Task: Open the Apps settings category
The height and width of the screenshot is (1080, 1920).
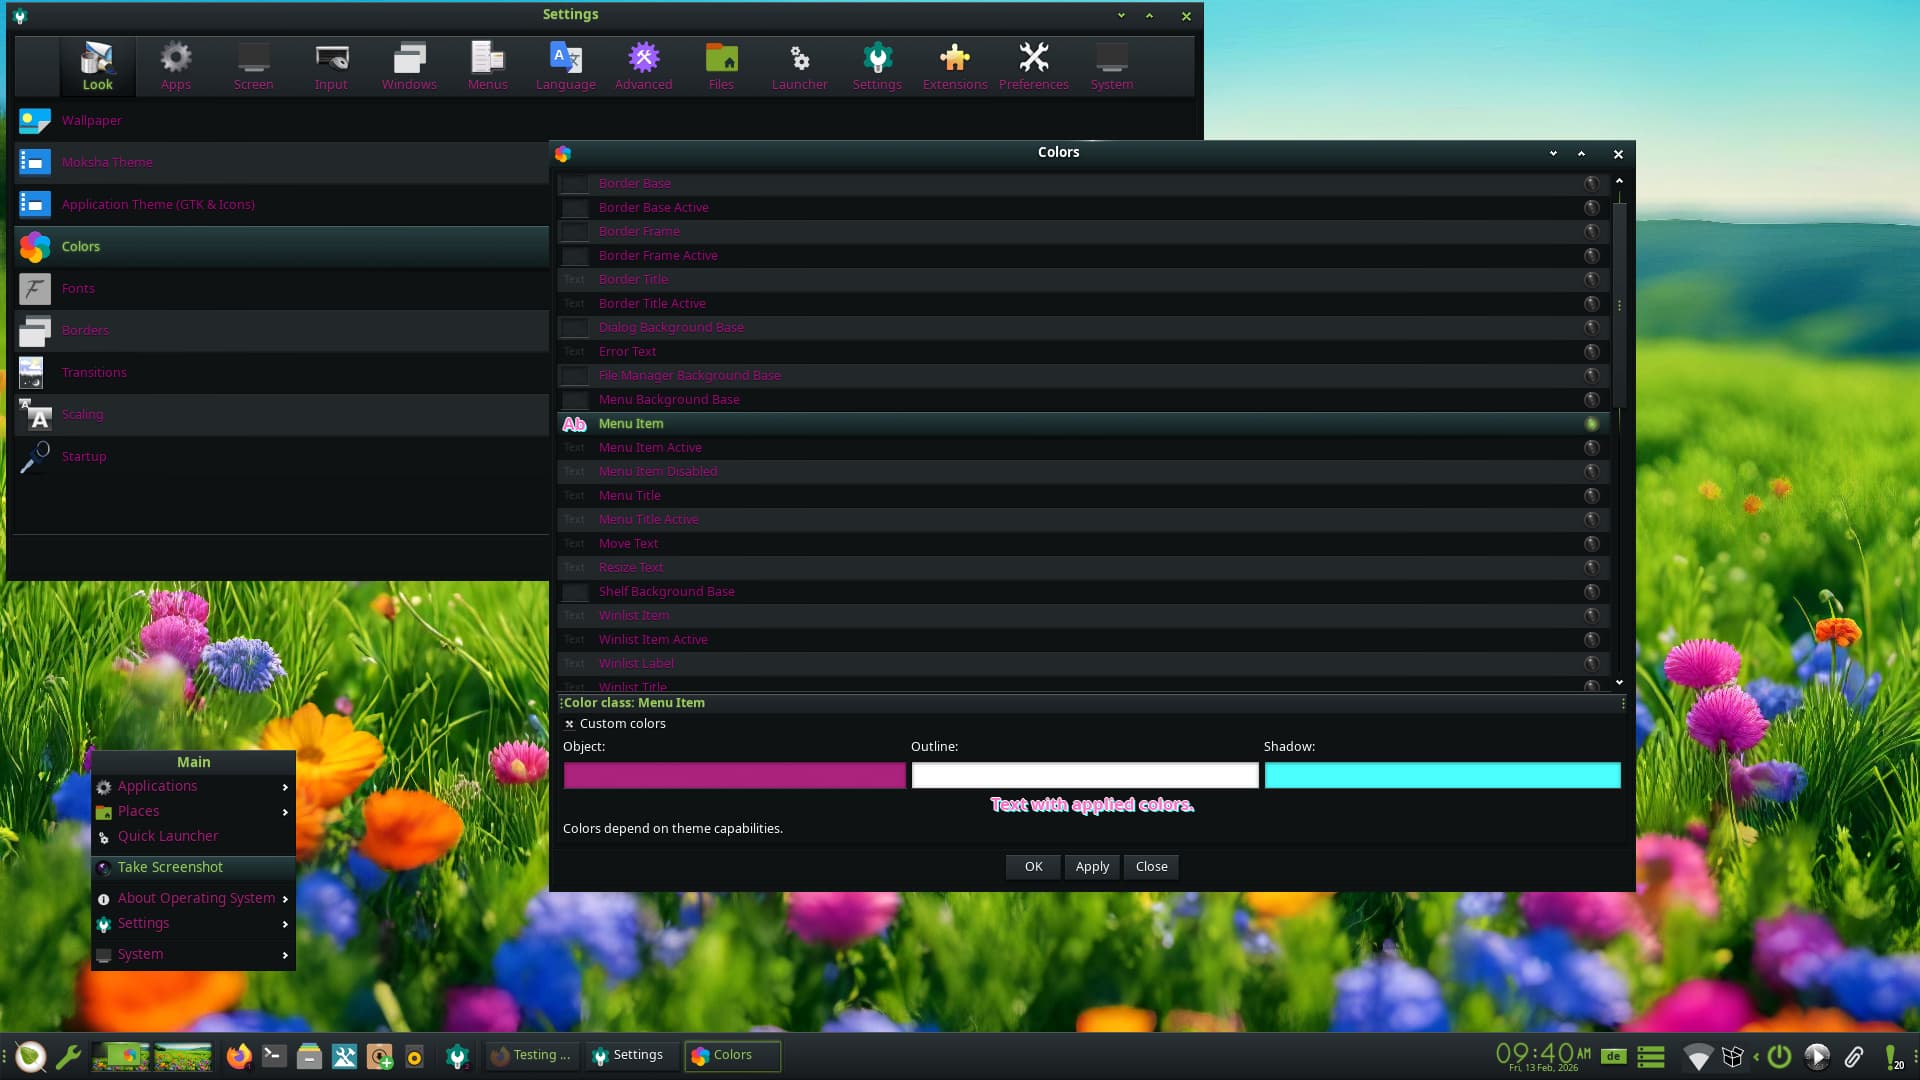Action: (175, 66)
